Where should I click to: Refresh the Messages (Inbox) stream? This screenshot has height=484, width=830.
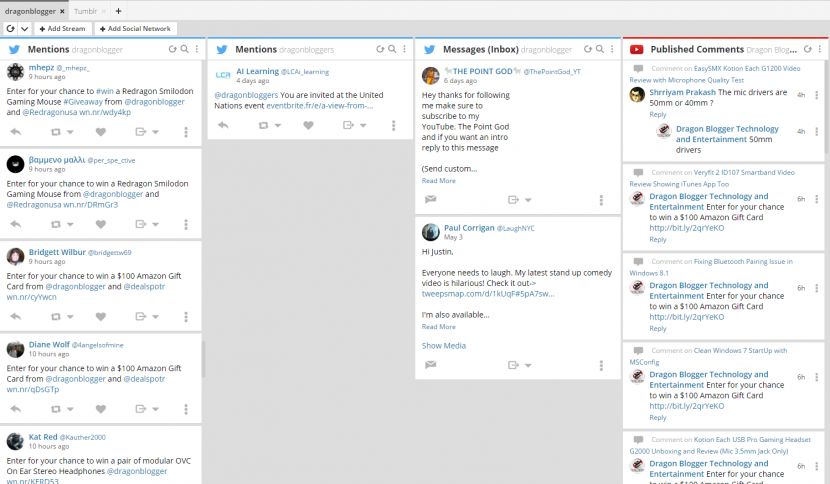(x=588, y=49)
